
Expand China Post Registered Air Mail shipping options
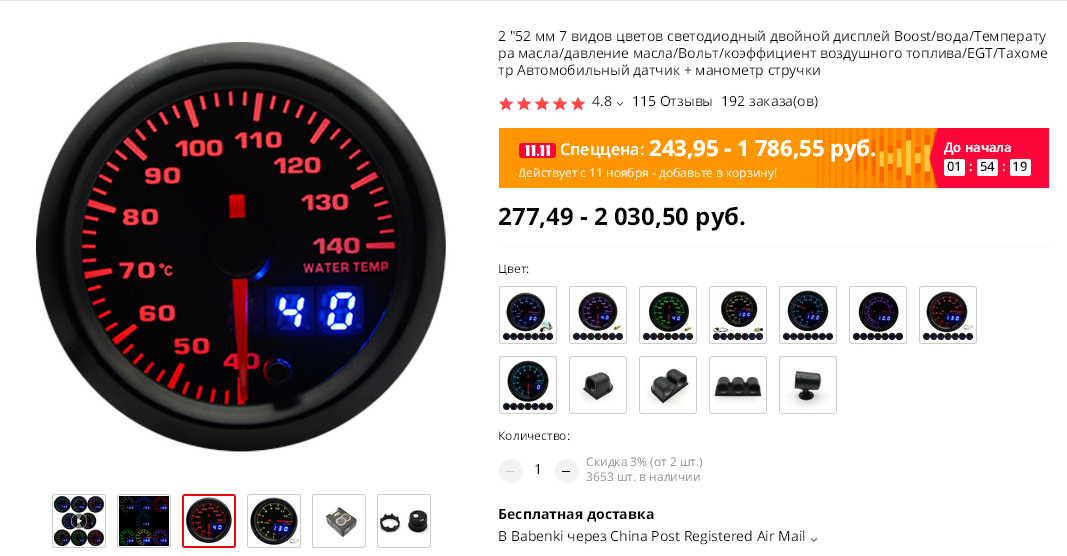click(812, 538)
